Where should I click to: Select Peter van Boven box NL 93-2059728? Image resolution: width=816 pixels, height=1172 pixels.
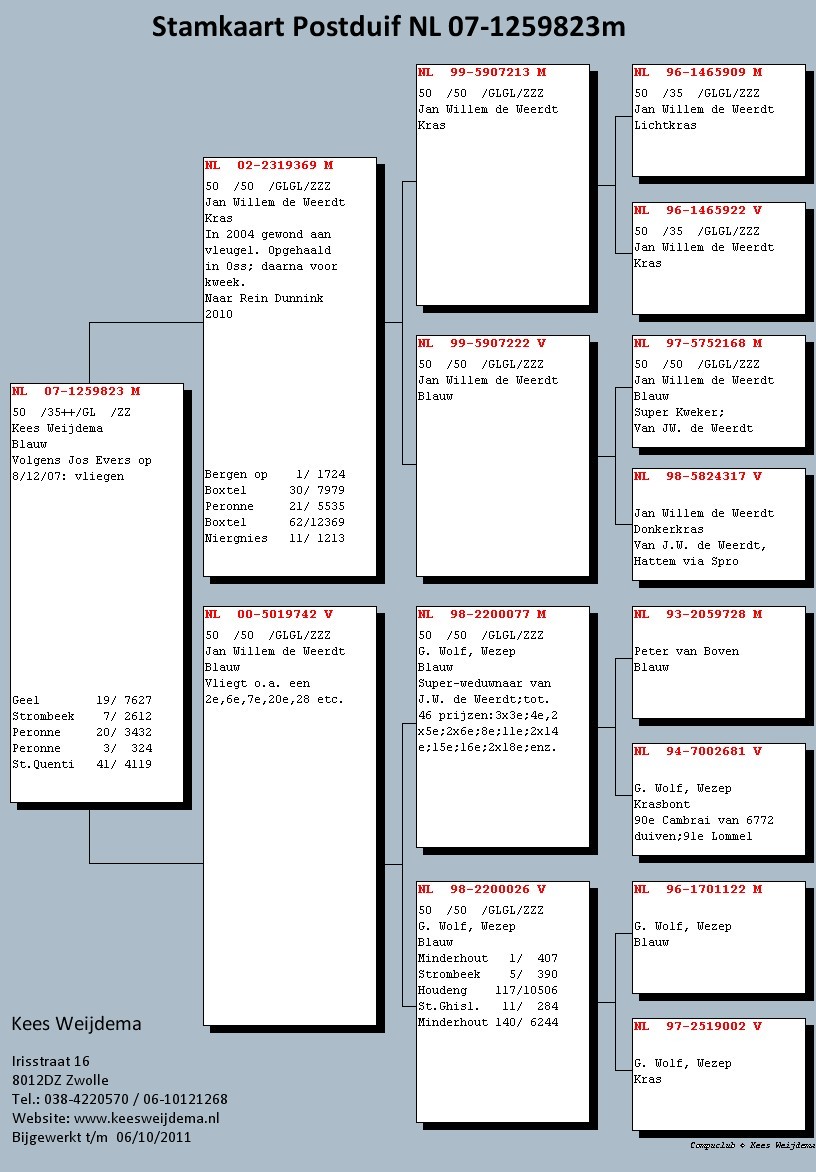(x=718, y=661)
